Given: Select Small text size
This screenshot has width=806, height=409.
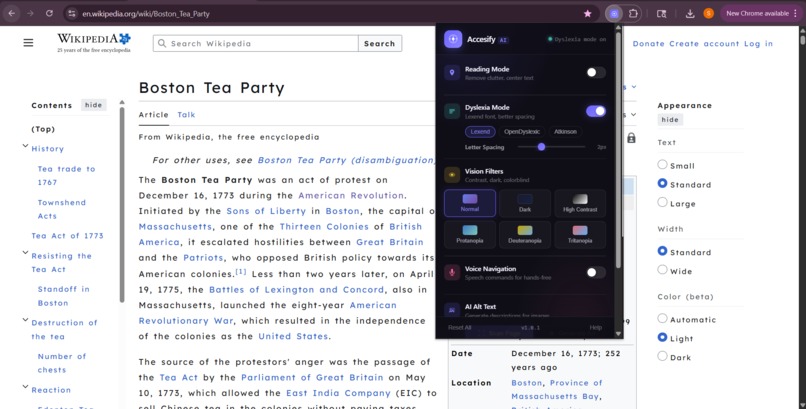Looking at the screenshot, I should (x=663, y=165).
